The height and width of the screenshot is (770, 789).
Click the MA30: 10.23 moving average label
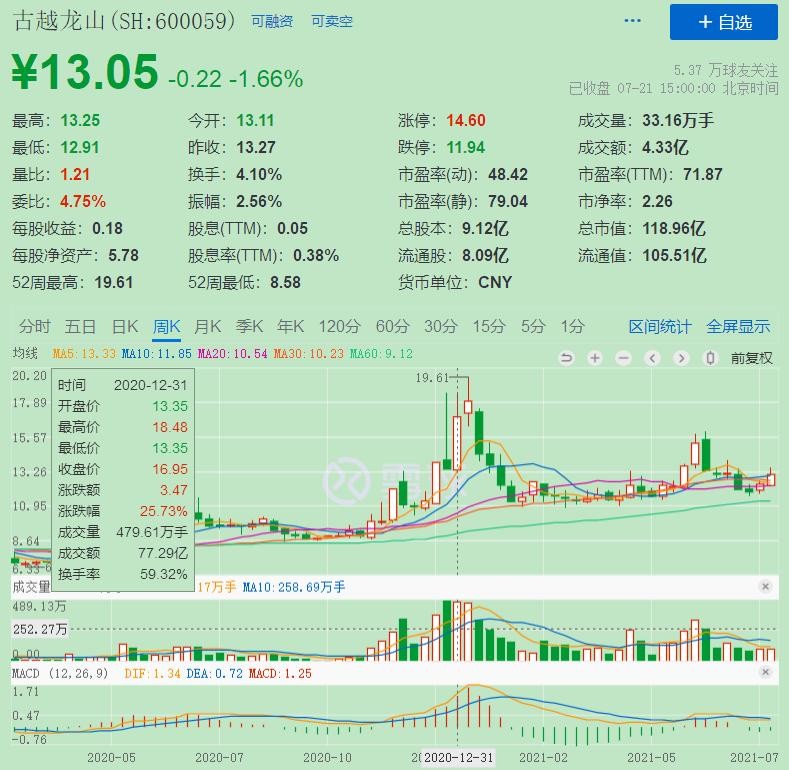(308, 354)
